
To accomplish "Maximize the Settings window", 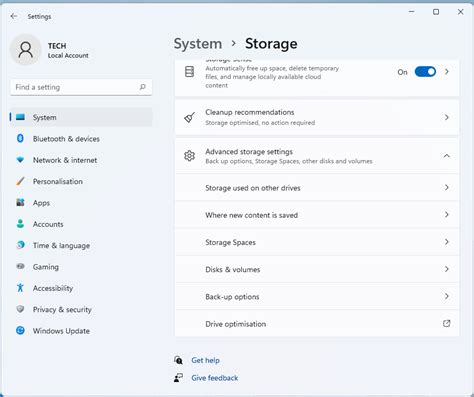I will tap(436, 12).
